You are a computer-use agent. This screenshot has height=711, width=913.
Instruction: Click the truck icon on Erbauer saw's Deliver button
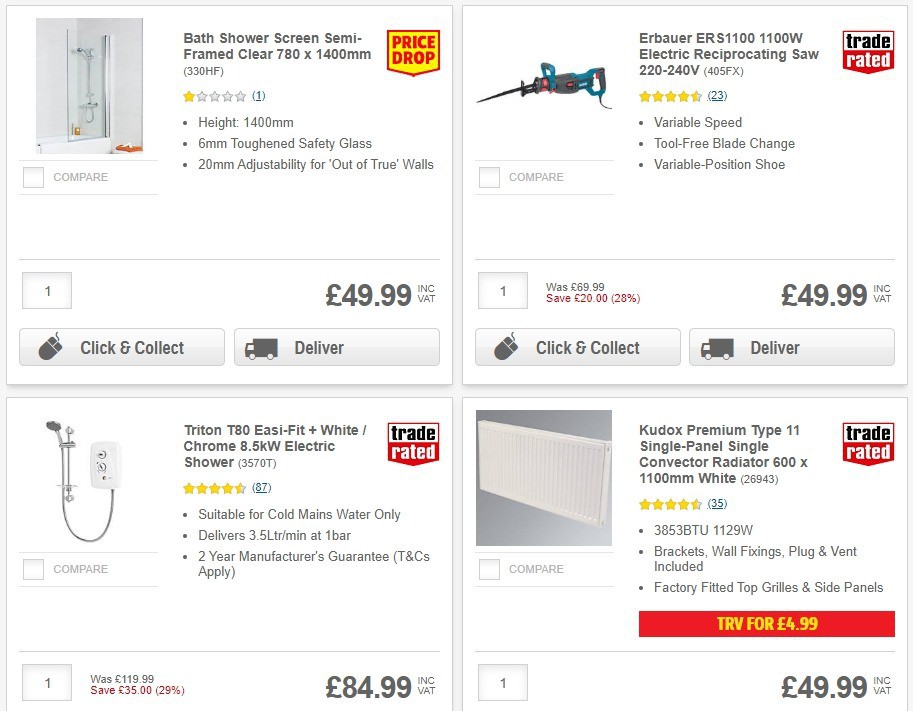click(716, 347)
